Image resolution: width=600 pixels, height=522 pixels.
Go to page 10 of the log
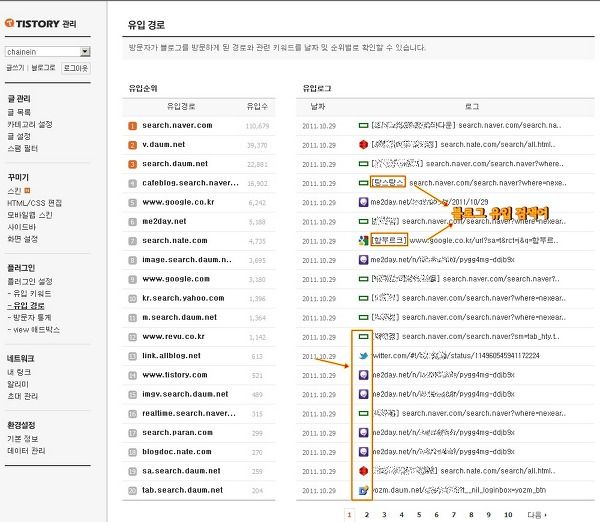(508, 515)
